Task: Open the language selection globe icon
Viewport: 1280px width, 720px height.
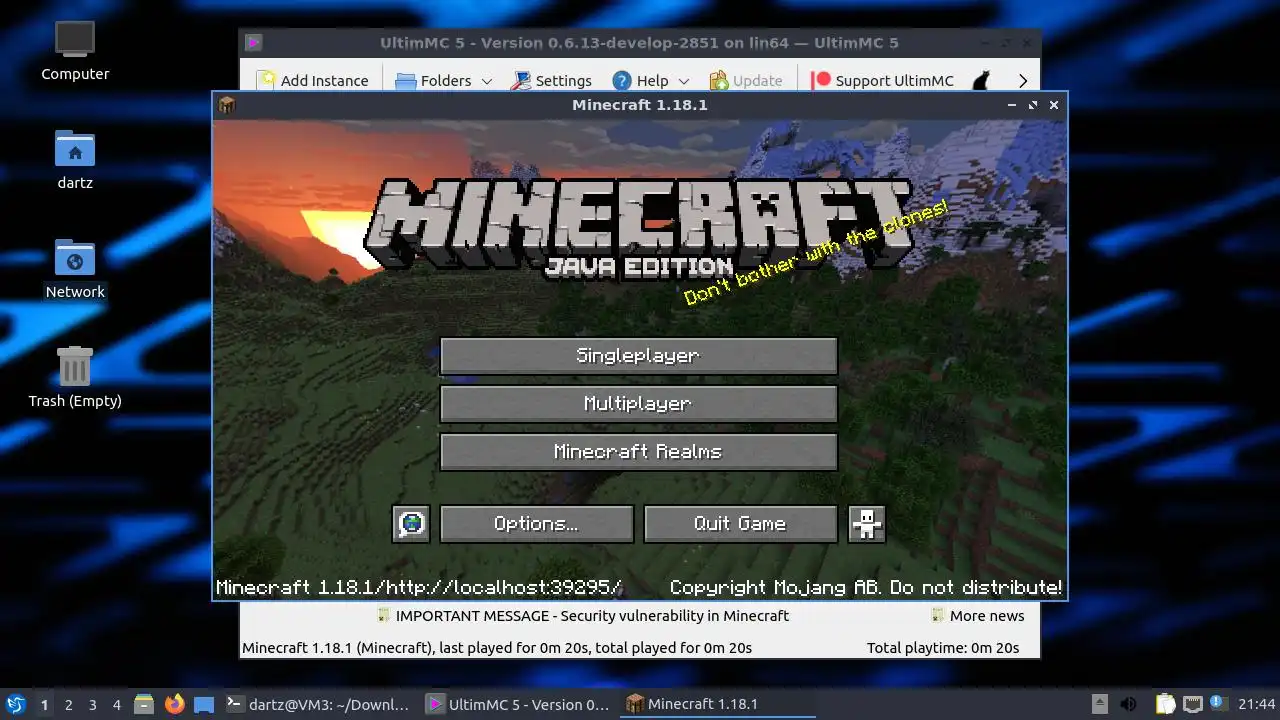Action: (x=411, y=524)
